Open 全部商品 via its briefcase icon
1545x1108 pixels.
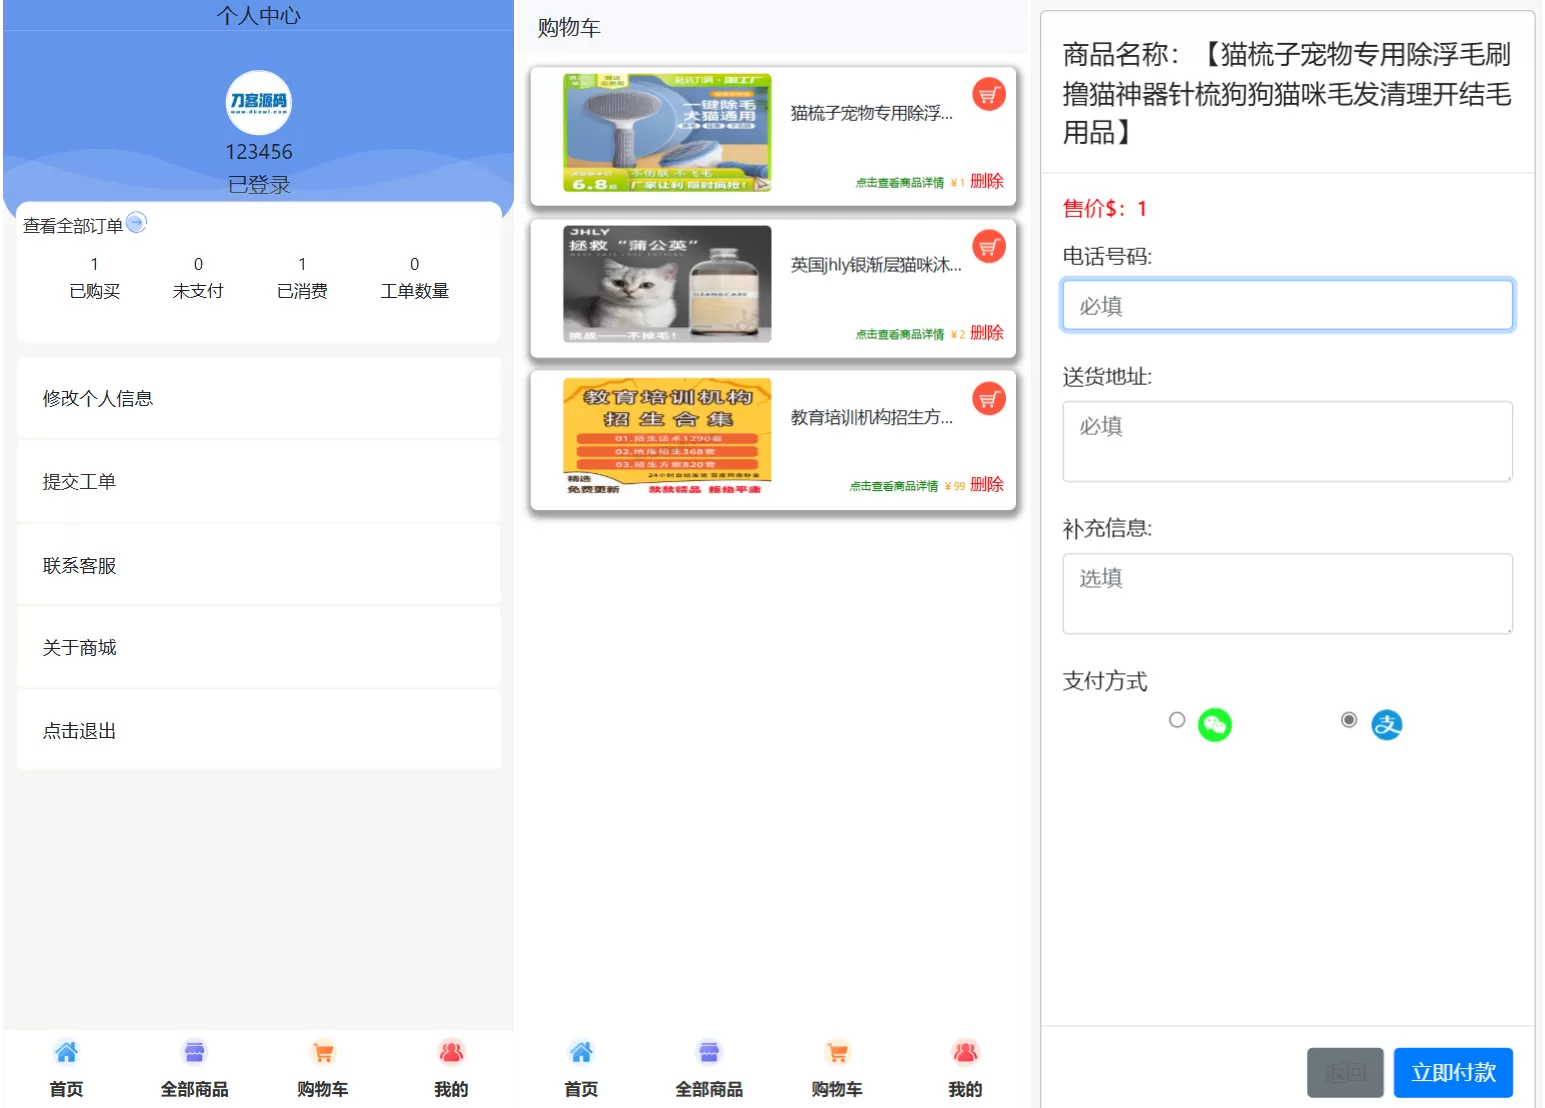pyautogui.click(x=194, y=1052)
